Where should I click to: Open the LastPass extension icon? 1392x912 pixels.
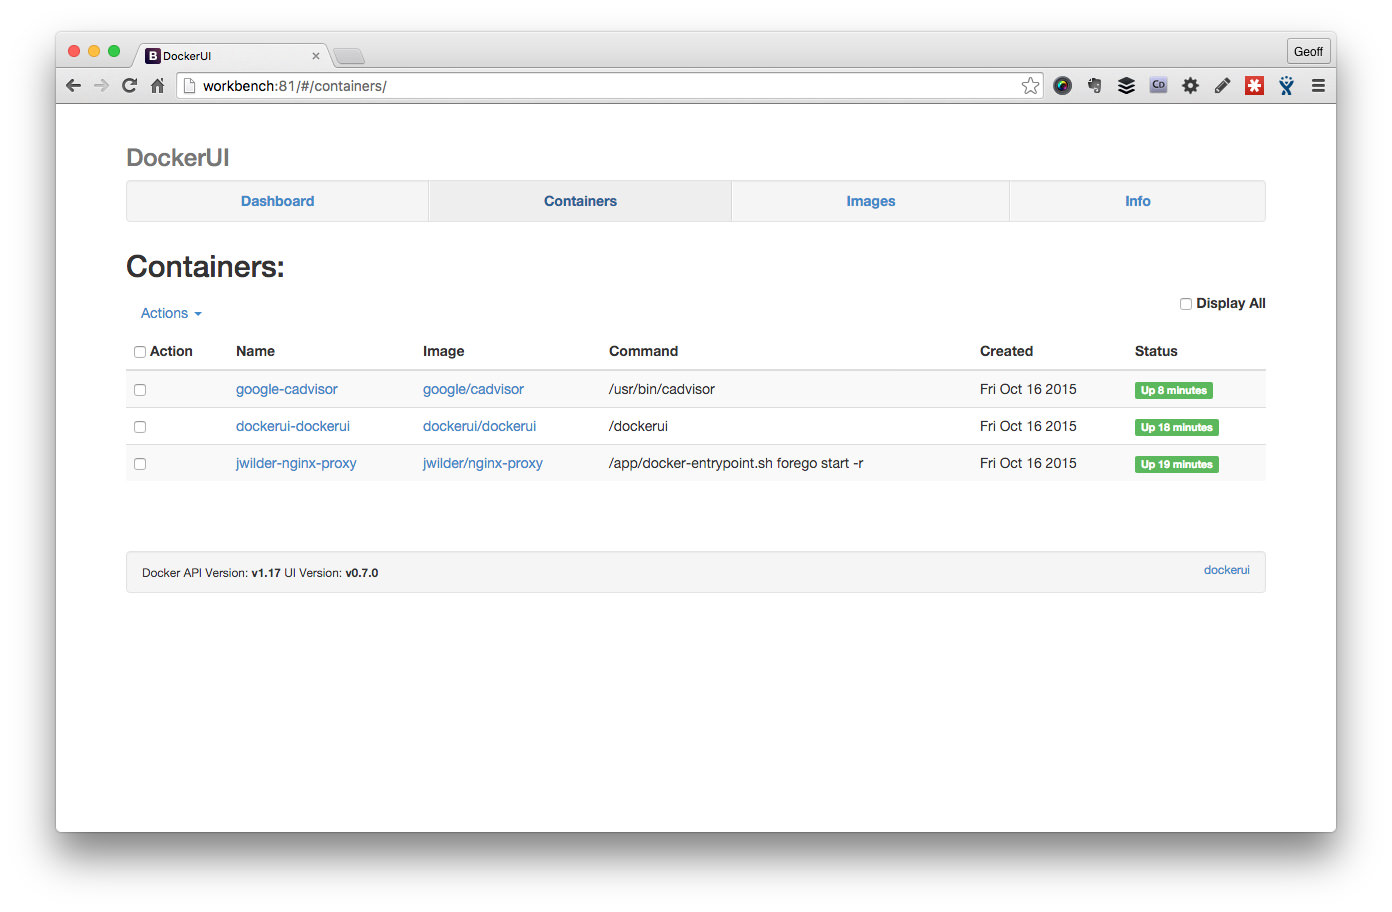pos(1254,85)
